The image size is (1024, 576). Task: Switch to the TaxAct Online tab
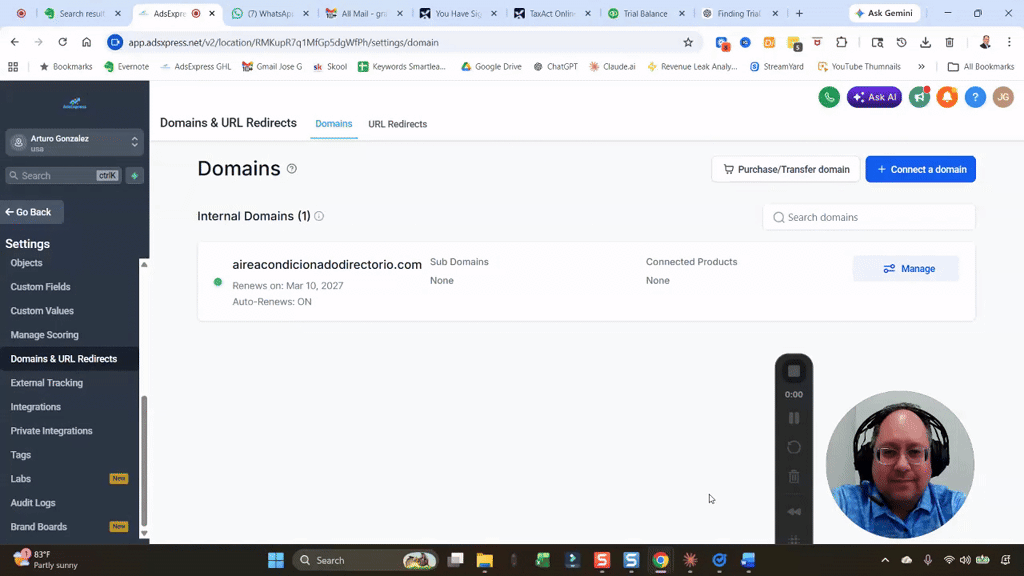coord(552,13)
